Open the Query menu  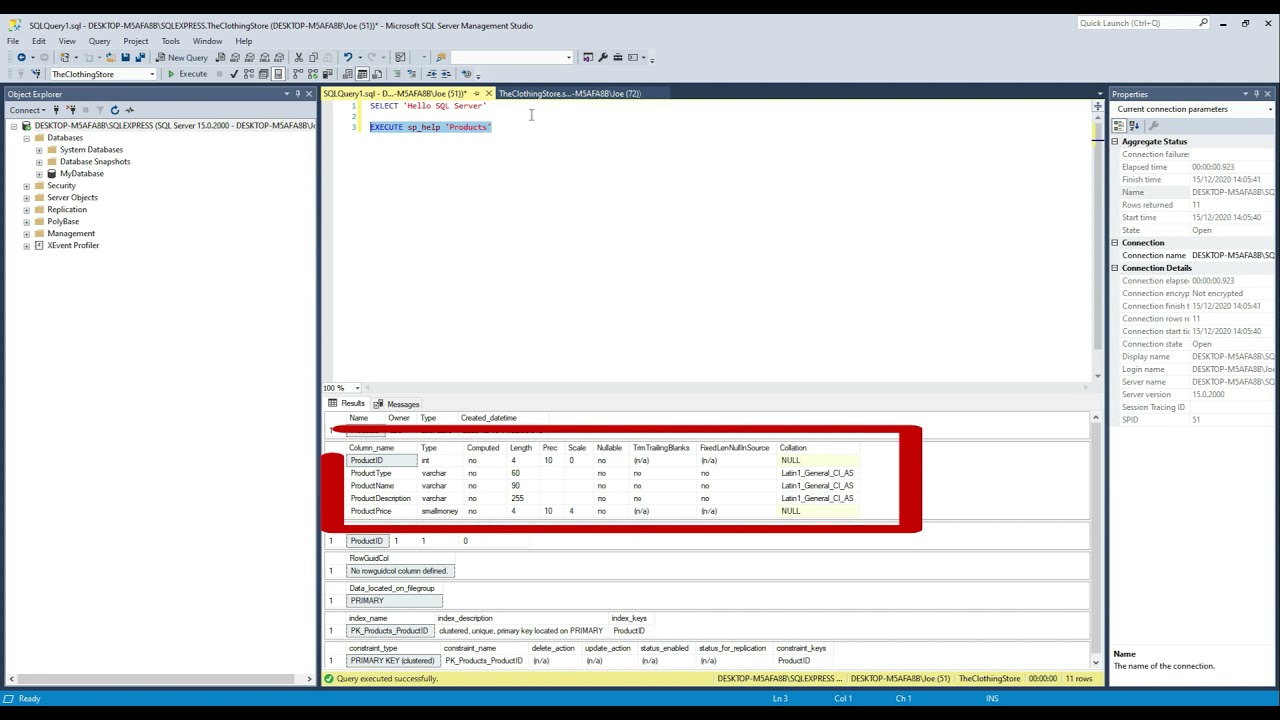click(99, 41)
